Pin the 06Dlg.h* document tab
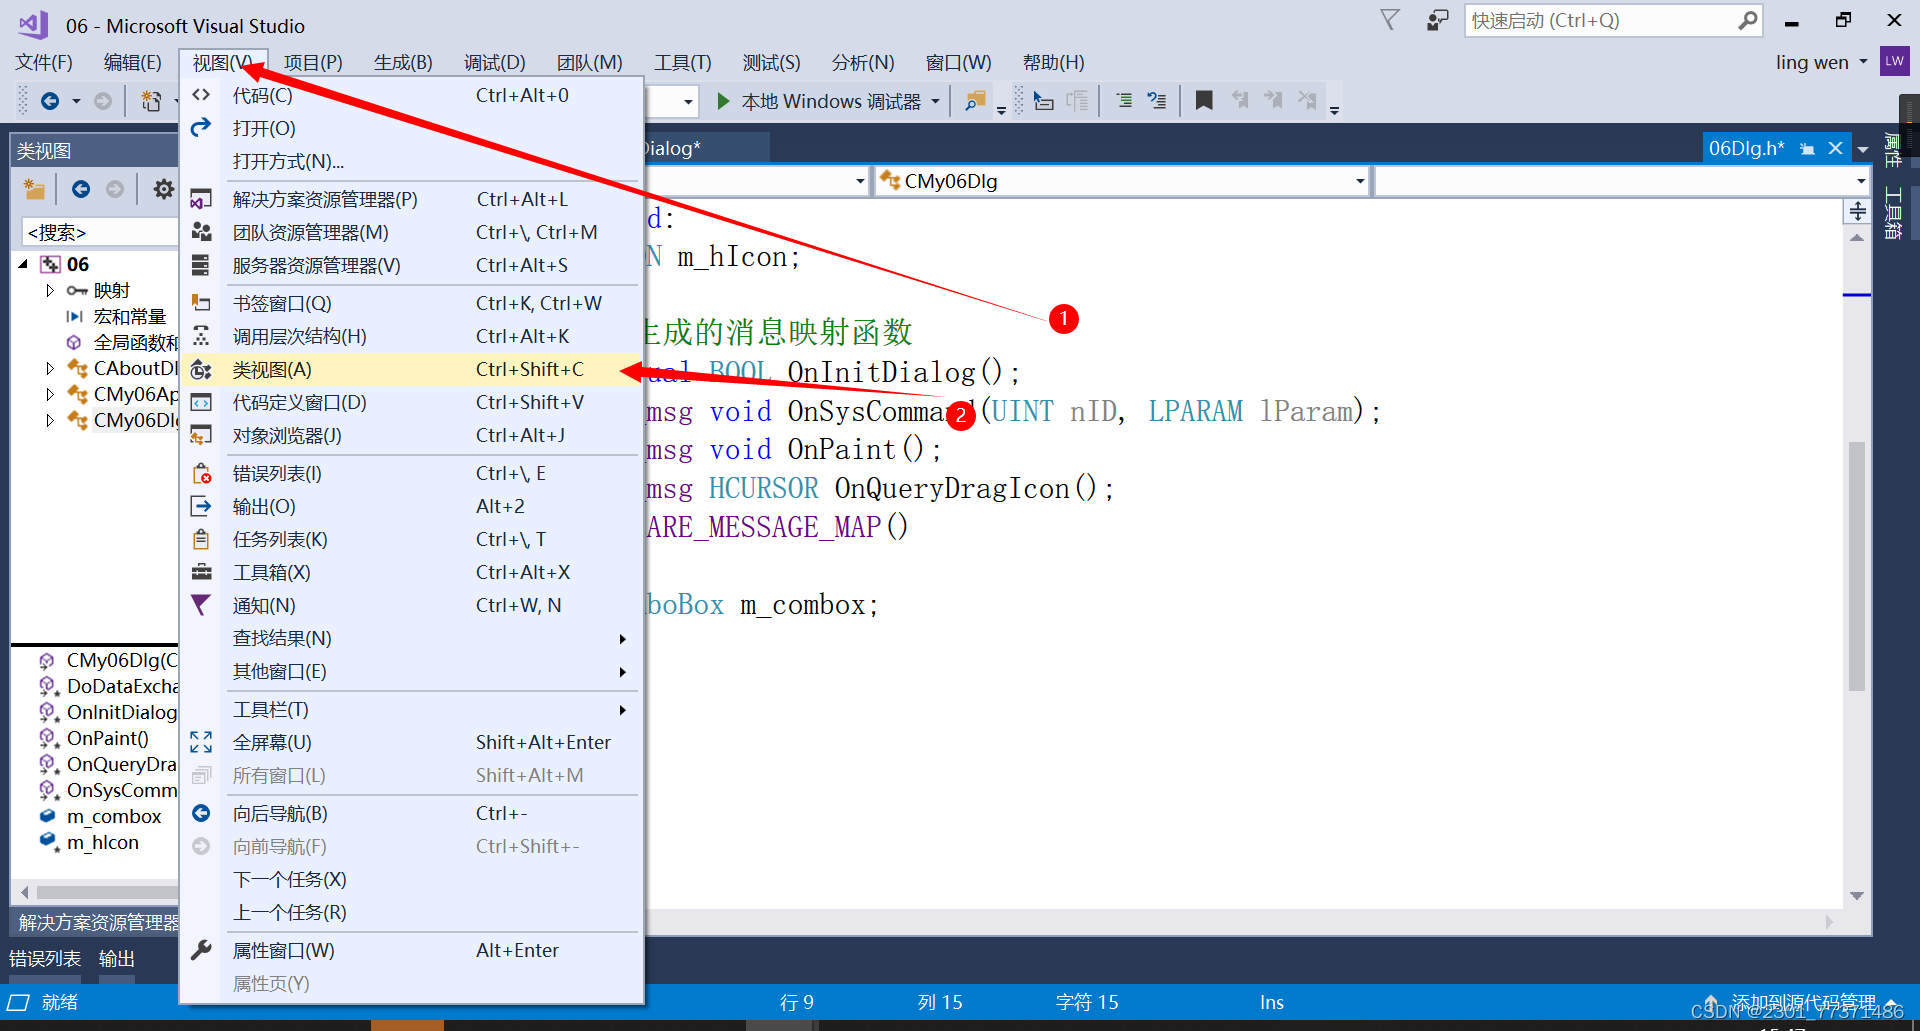 [x=1807, y=147]
